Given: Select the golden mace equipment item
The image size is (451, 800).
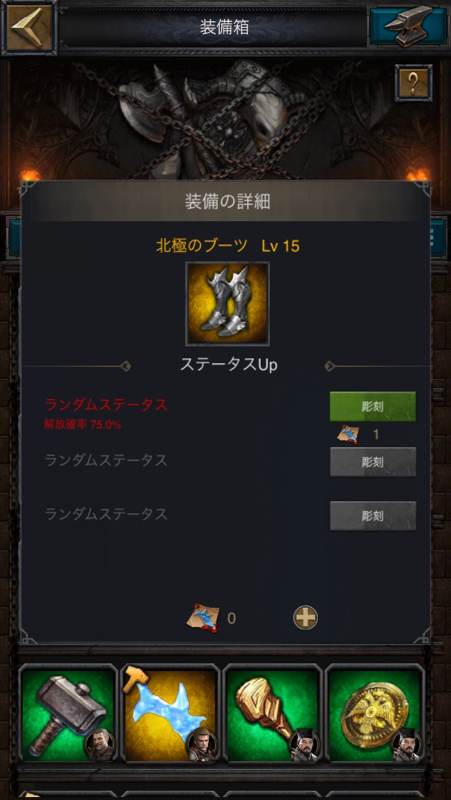Looking at the screenshot, I should click(272, 713).
